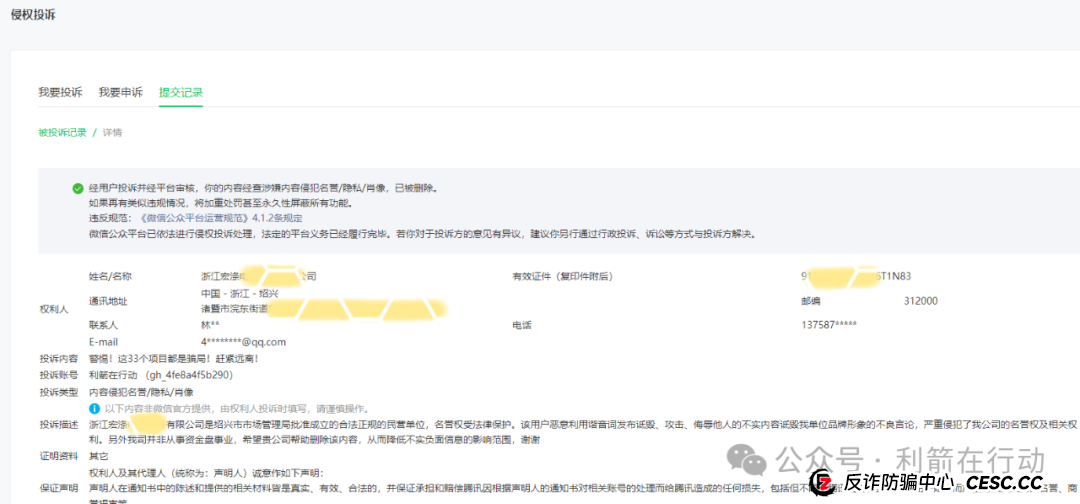Viewport: 1080px width, 504px height.
Task: Switch to the 我要申诉 tab
Action: tap(120, 92)
